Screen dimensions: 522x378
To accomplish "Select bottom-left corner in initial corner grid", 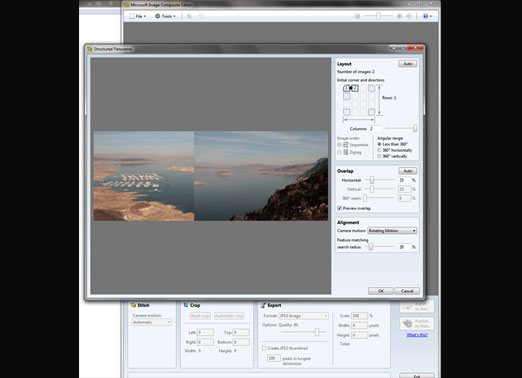I will (347, 112).
